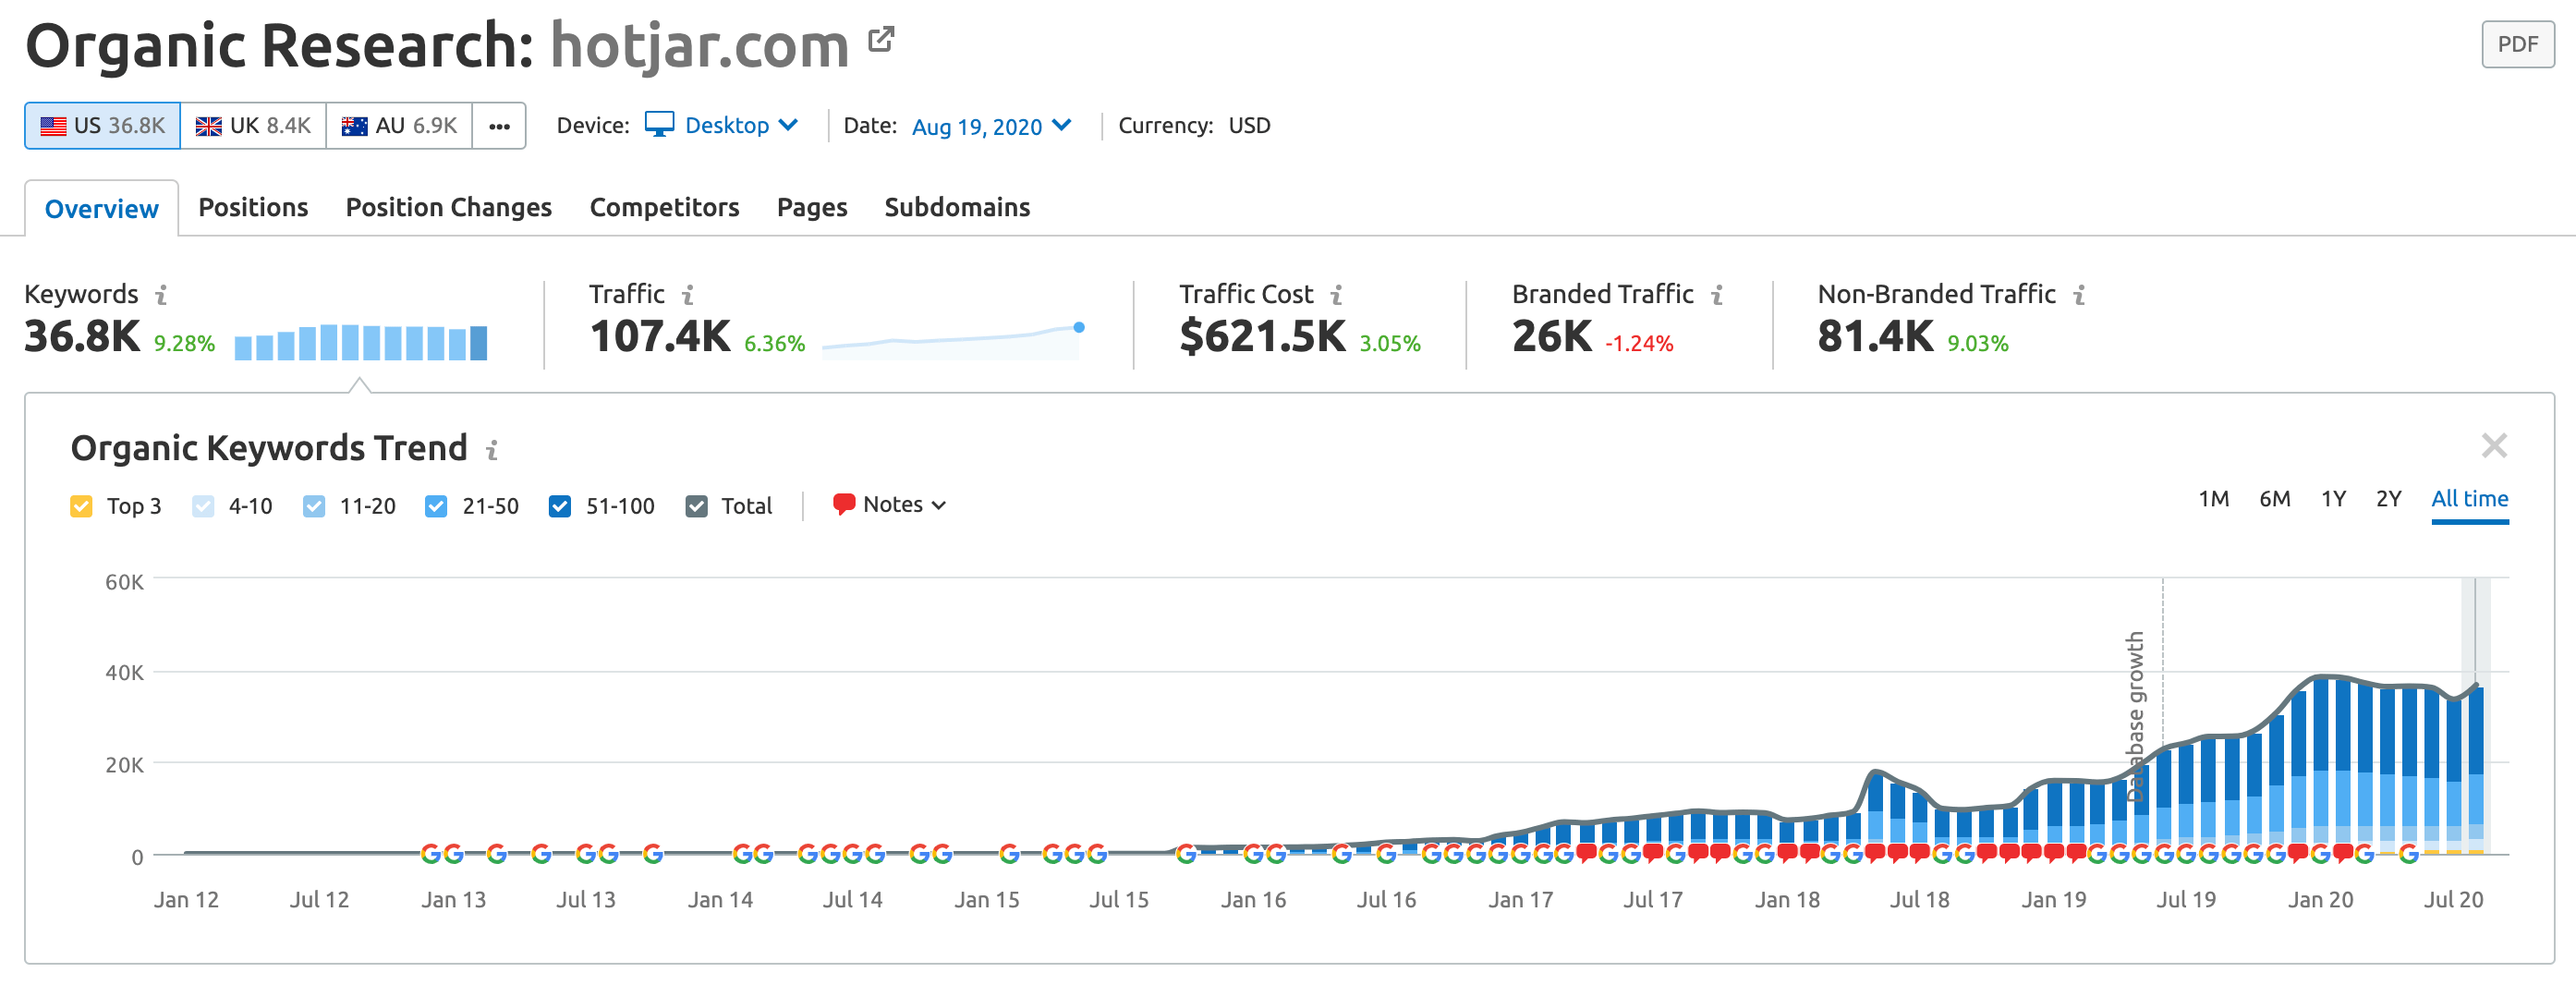Select the AU 6.9K database
The height and width of the screenshot is (985, 2576).
(399, 126)
